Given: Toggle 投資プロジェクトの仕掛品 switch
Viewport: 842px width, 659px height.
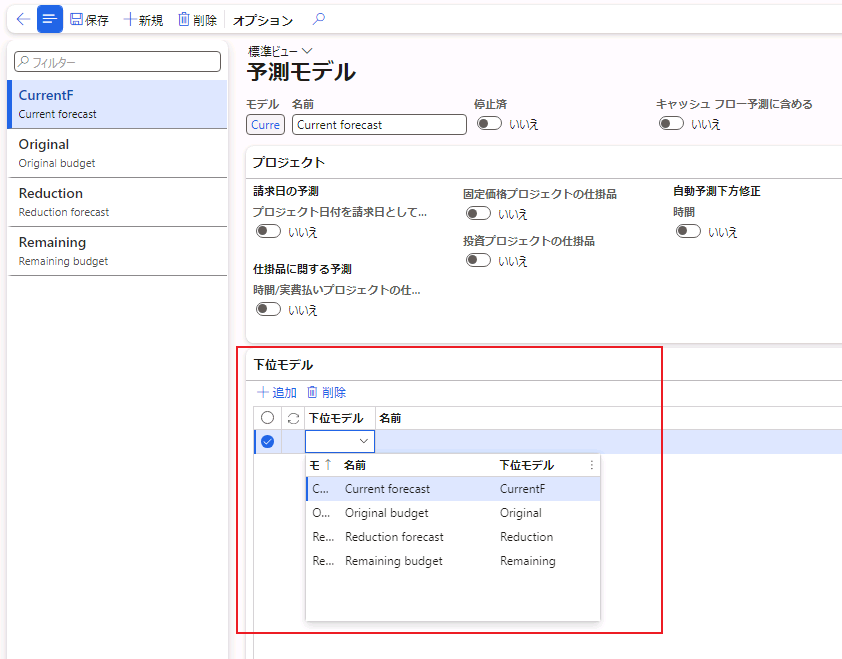Looking at the screenshot, I should click(x=478, y=260).
